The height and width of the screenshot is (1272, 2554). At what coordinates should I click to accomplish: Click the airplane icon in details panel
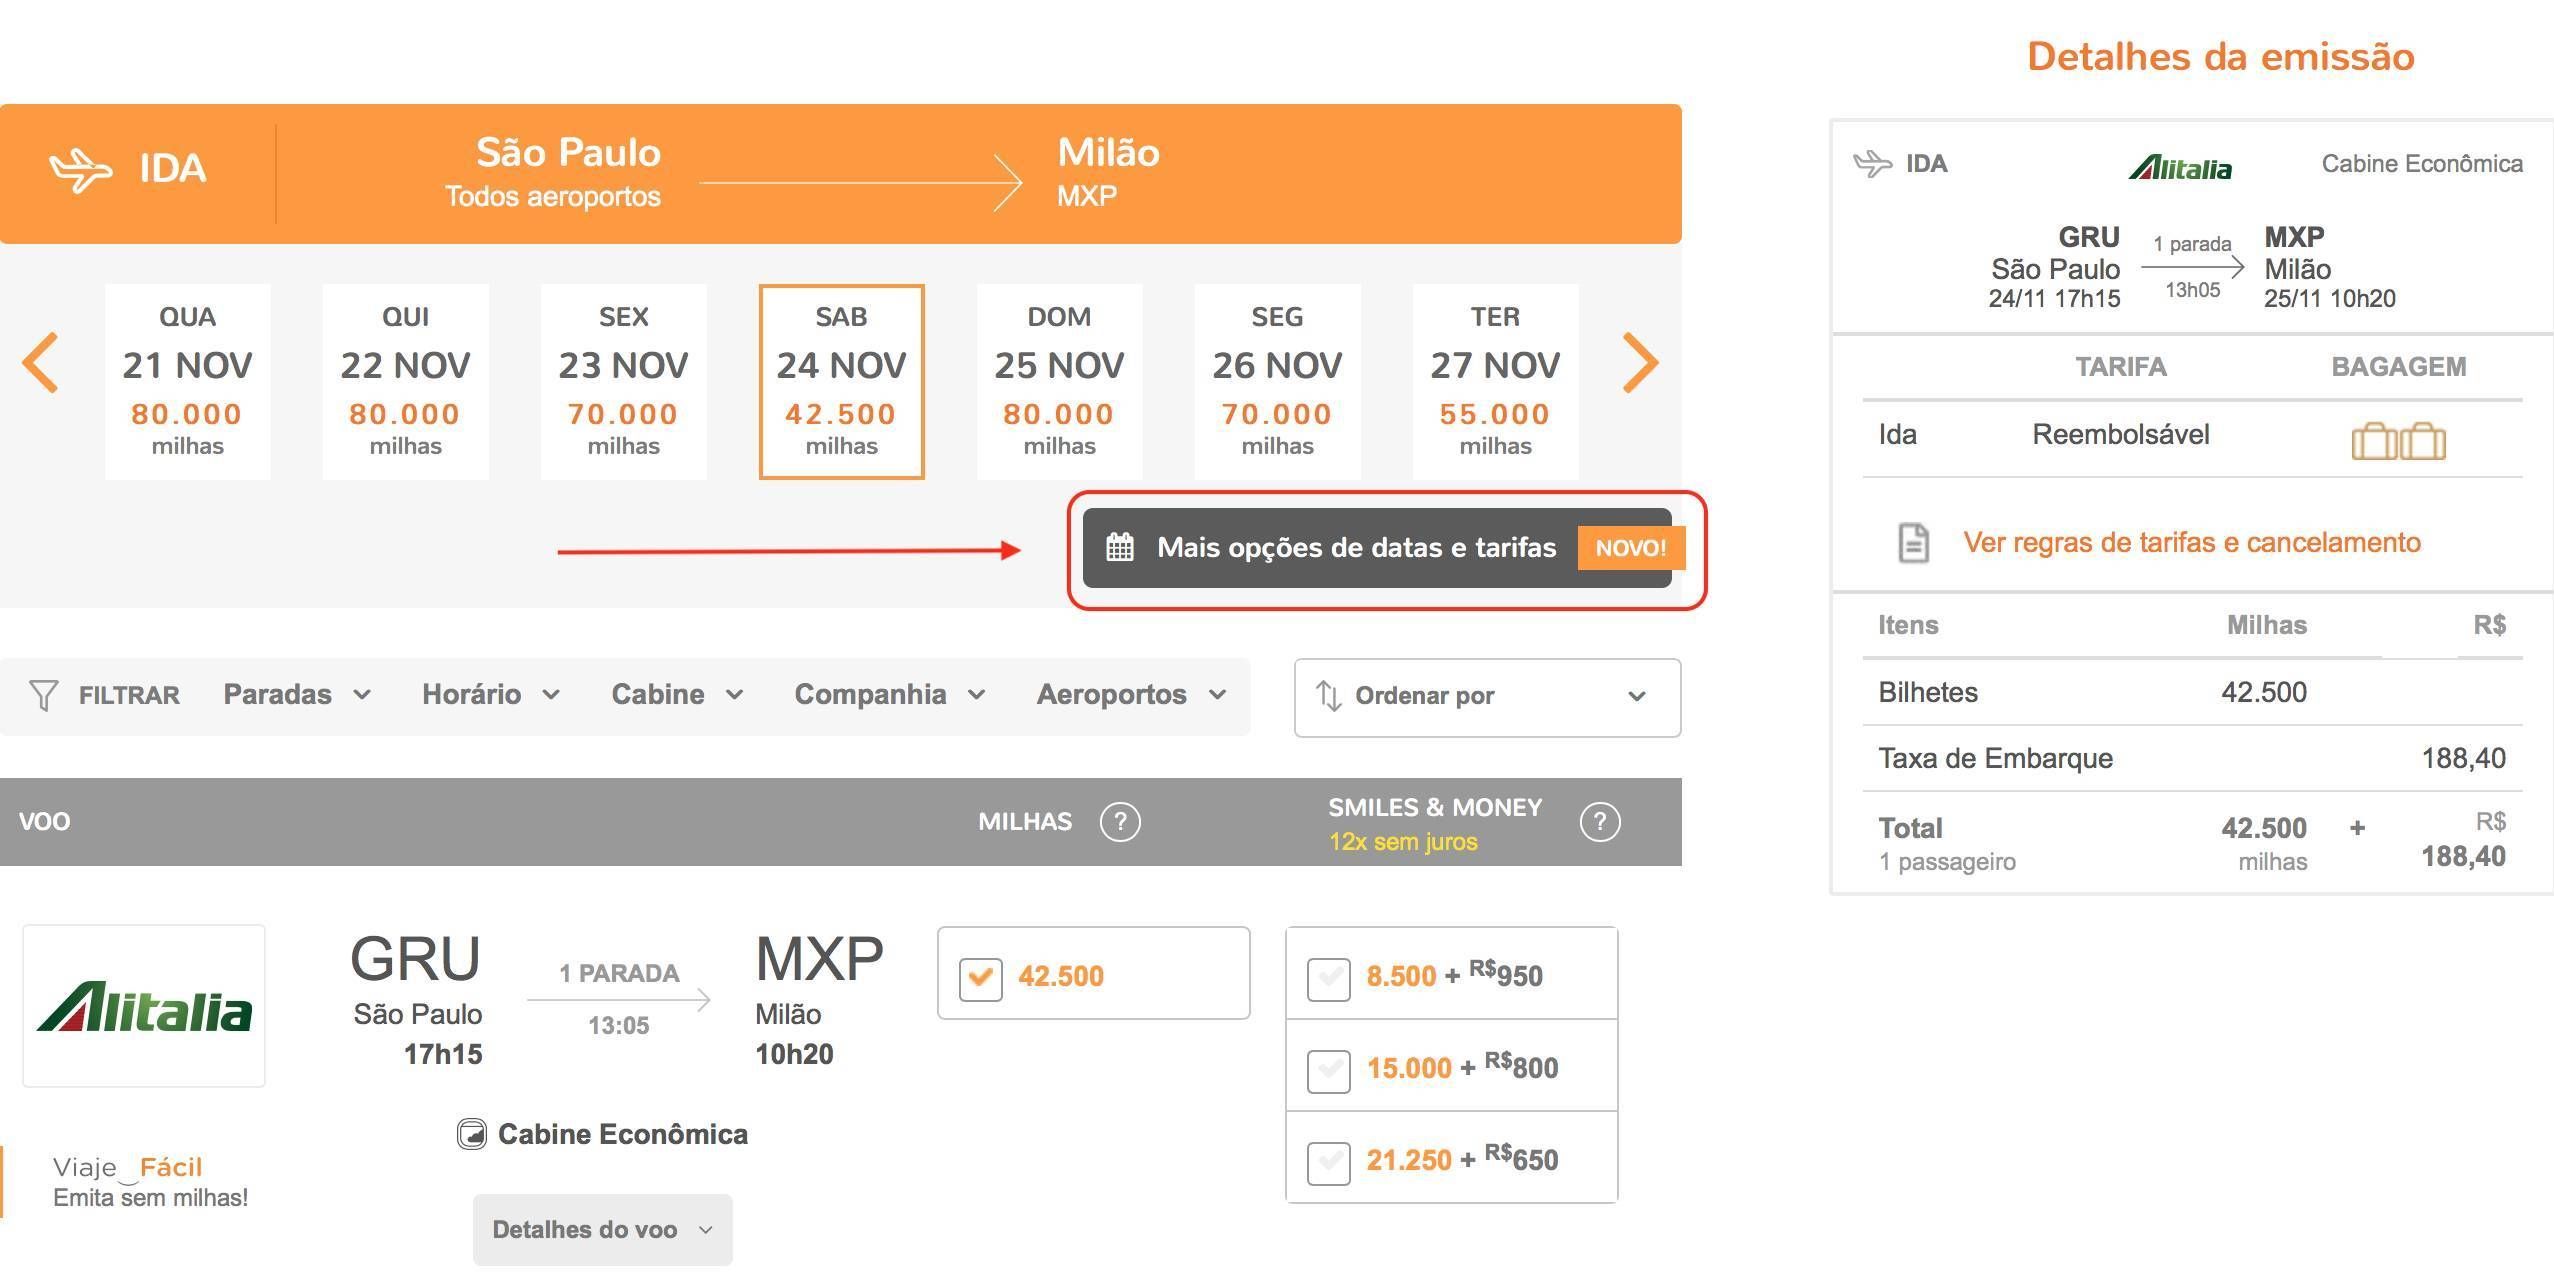(1872, 163)
